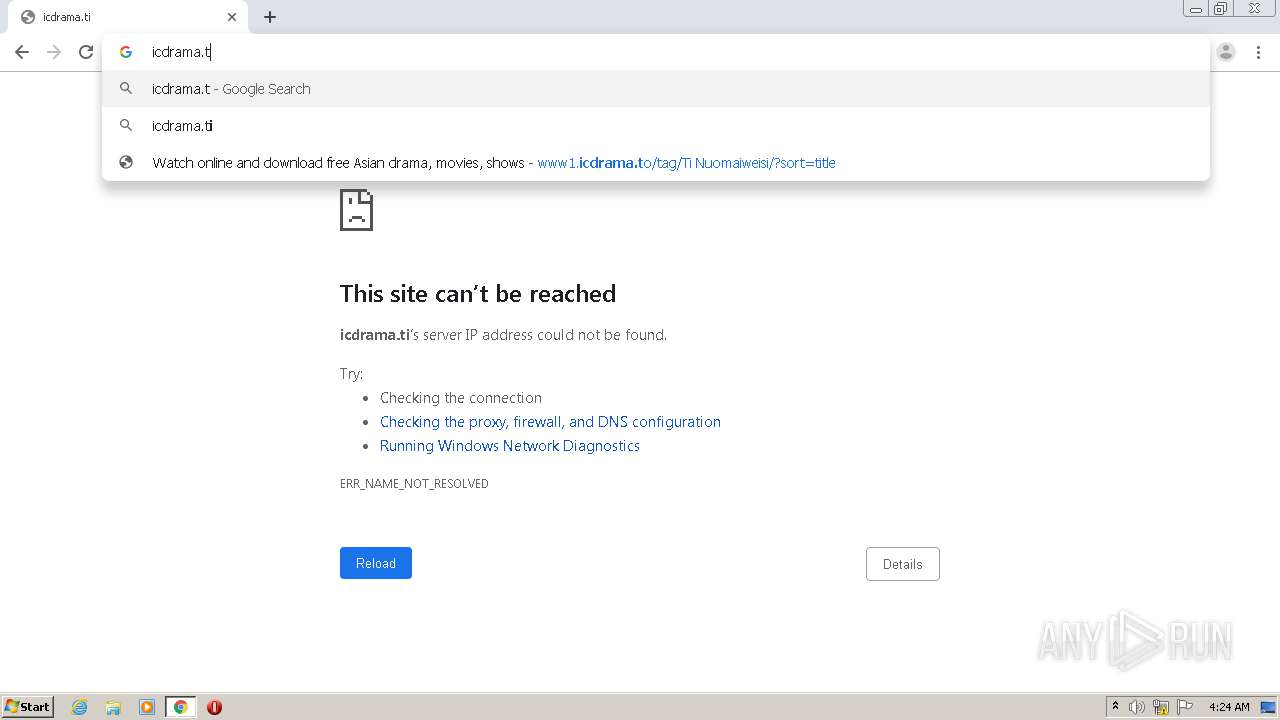Click the 4:24 AM system clock
The image size is (1280, 720).
click(x=1229, y=707)
